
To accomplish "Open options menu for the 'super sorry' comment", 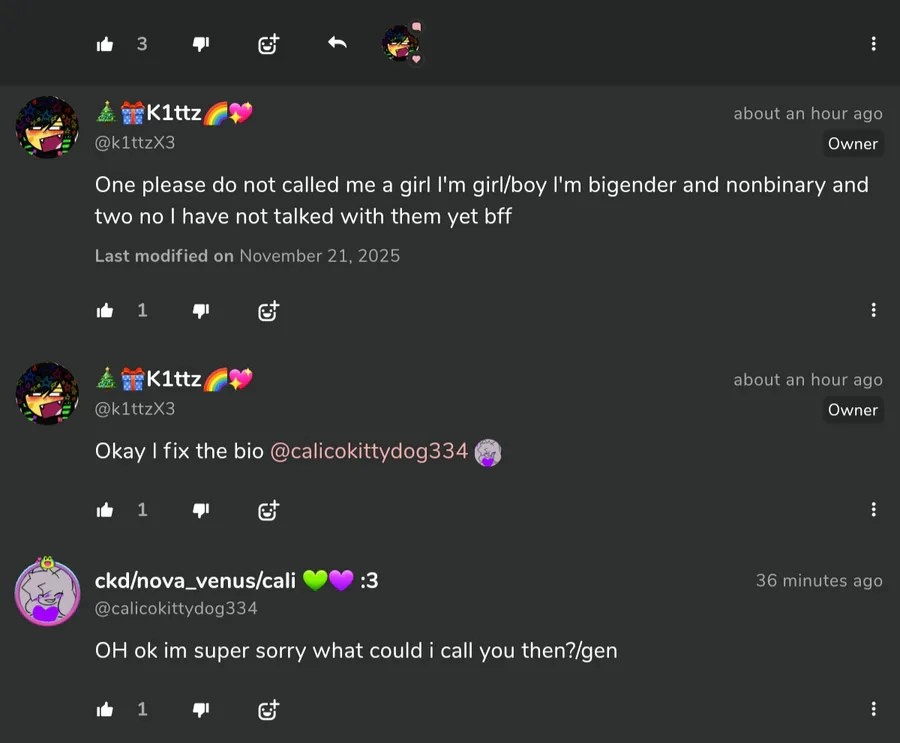I will pyautogui.click(x=873, y=710).
